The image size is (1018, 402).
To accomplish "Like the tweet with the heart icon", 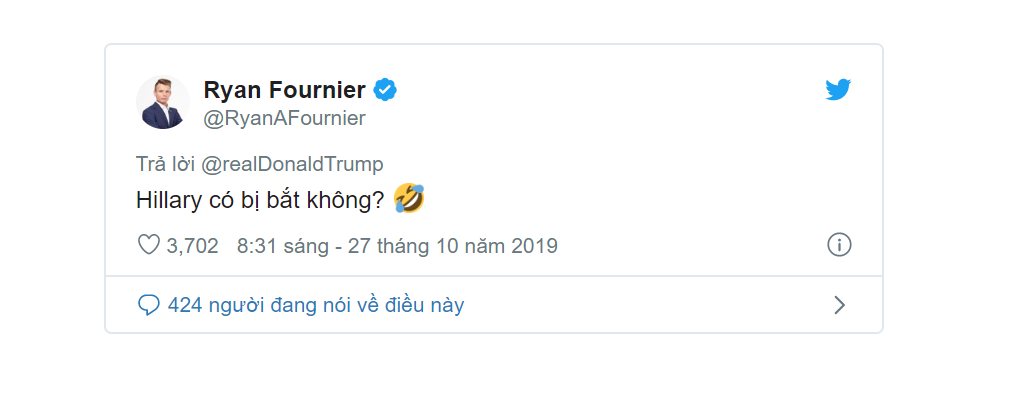I will click(148, 245).
